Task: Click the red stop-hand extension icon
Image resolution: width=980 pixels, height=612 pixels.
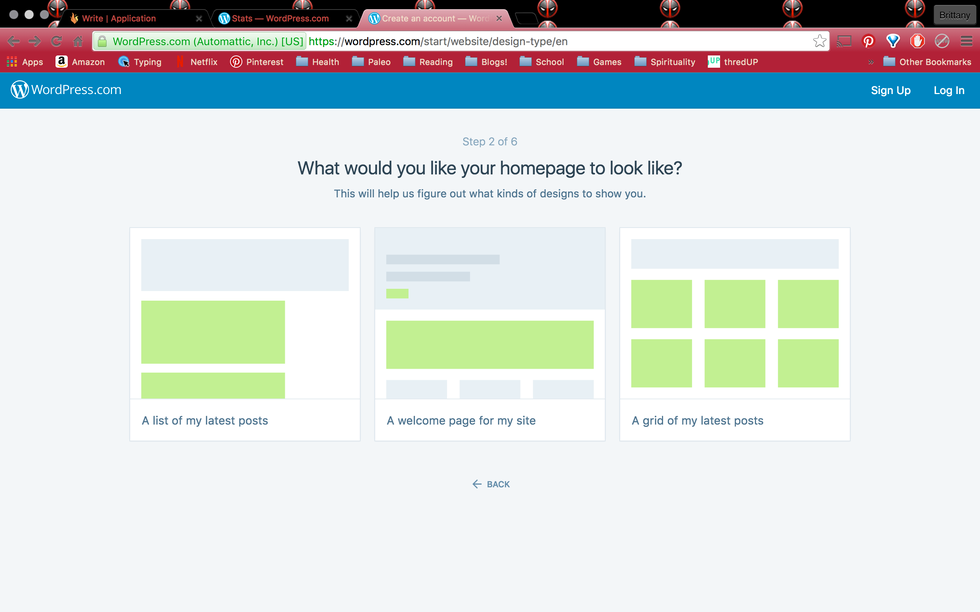Action: 917,41
